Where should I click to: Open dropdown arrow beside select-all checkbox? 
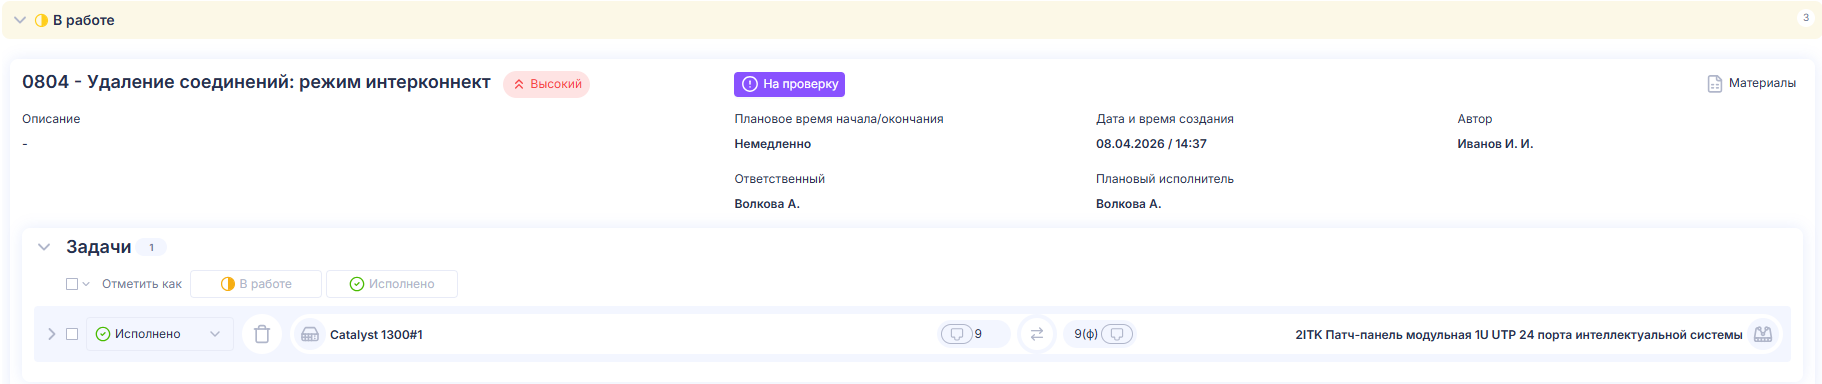pyautogui.click(x=86, y=284)
